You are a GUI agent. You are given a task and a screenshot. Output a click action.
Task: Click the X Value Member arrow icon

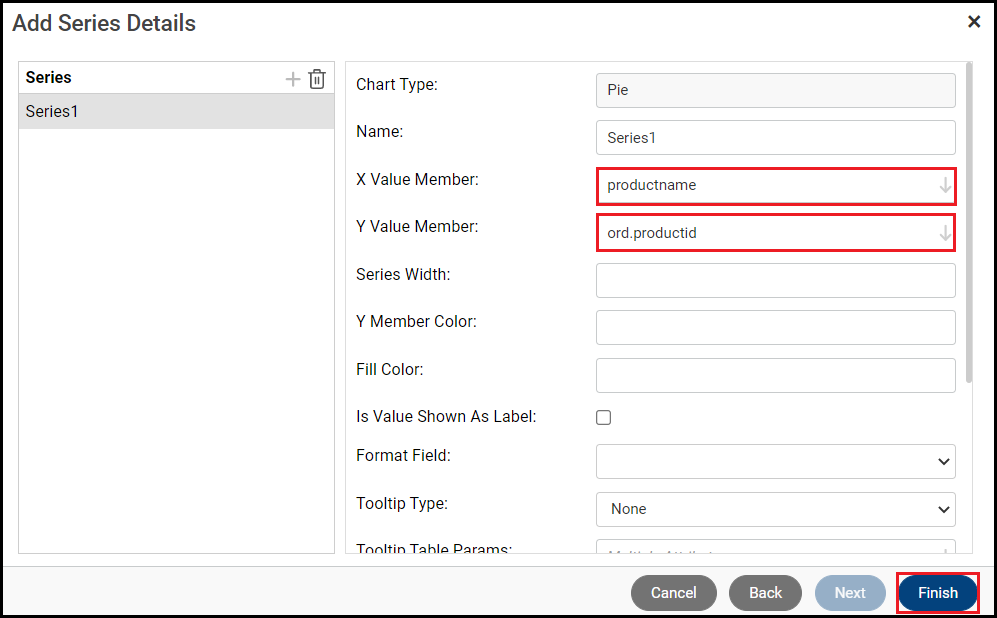(x=945, y=186)
